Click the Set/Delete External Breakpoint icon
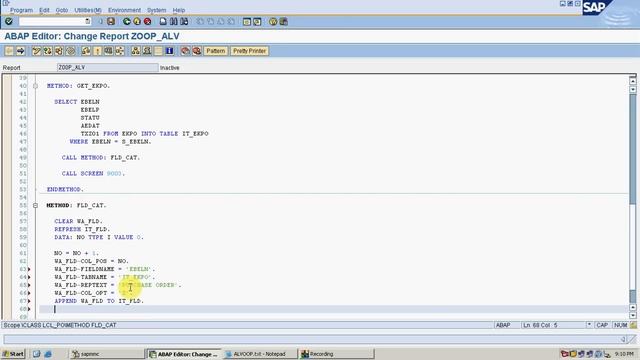This screenshot has width=640, height=360. (x=197, y=51)
